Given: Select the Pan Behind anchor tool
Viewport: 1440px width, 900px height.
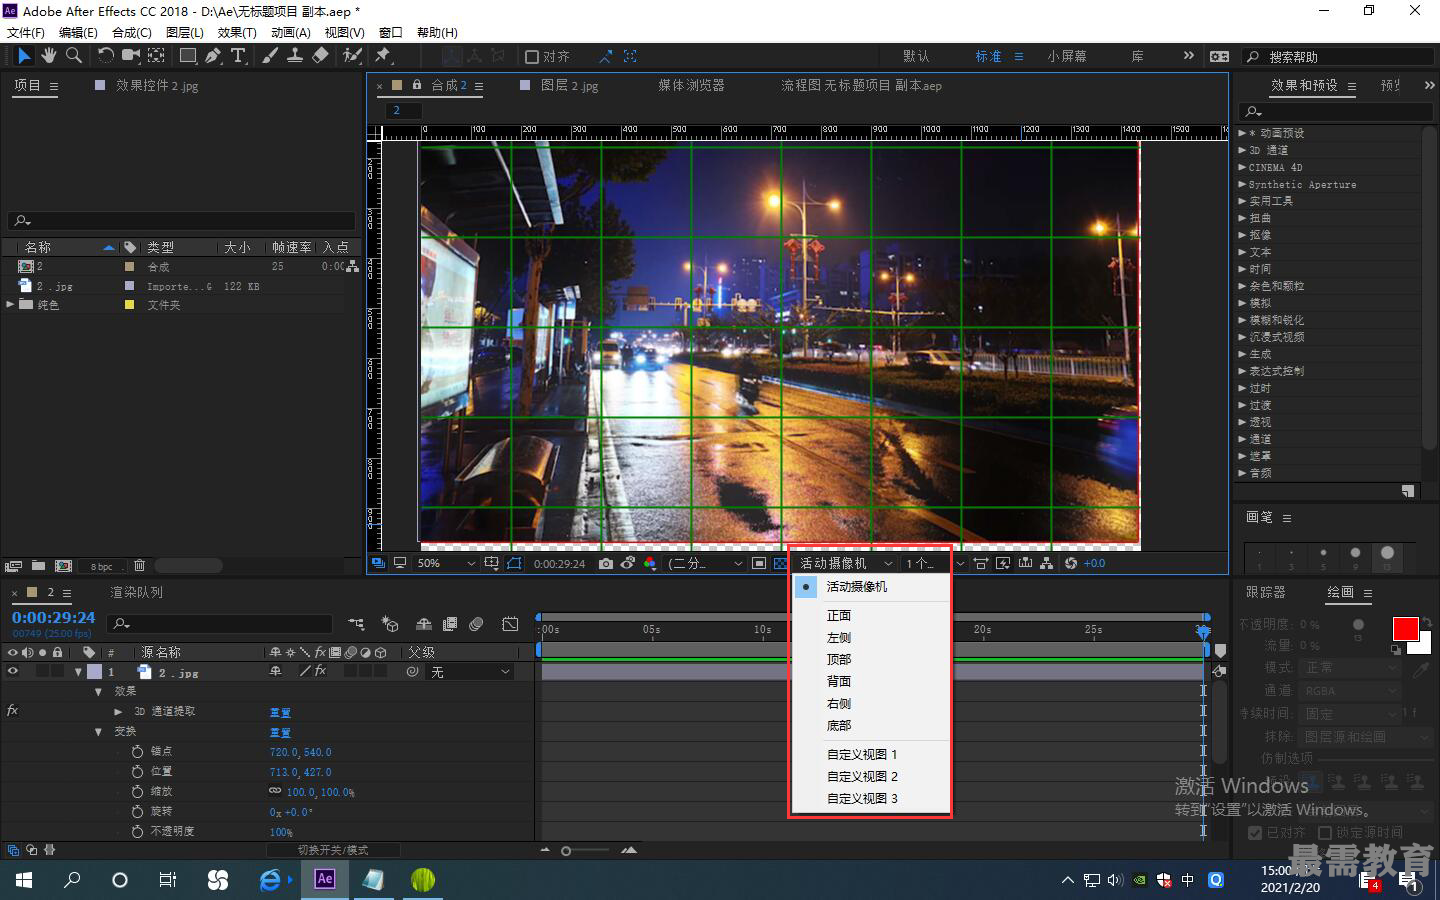Looking at the screenshot, I should [156, 56].
